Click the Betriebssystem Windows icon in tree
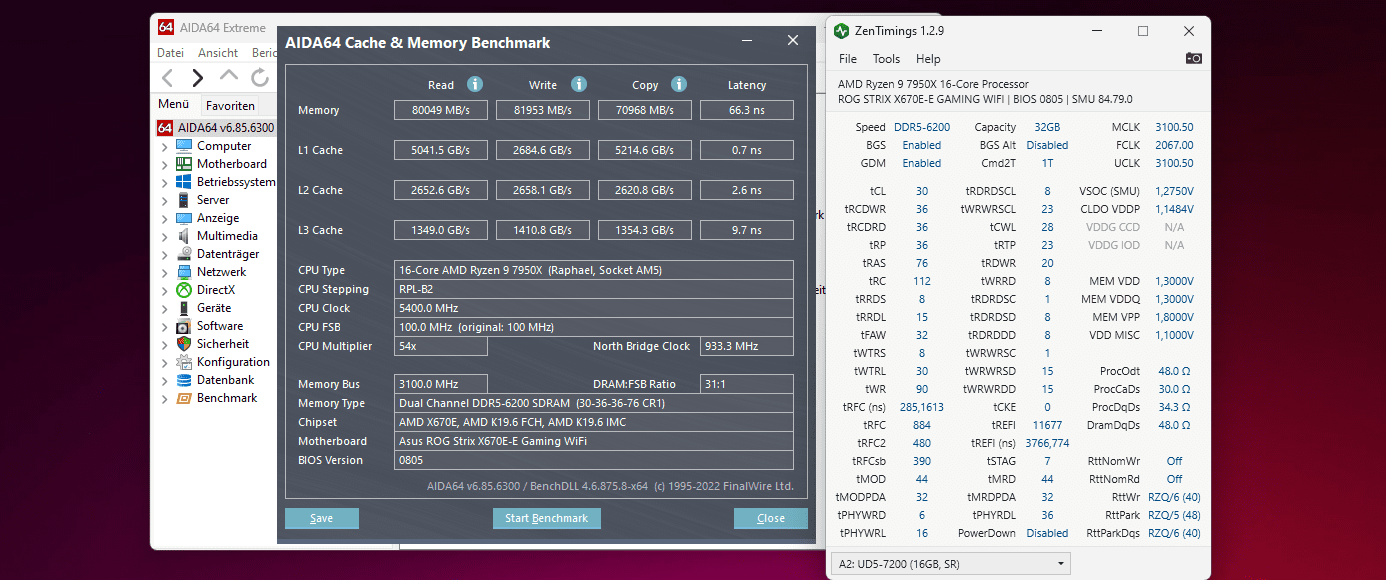 pyautogui.click(x=184, y=182)
